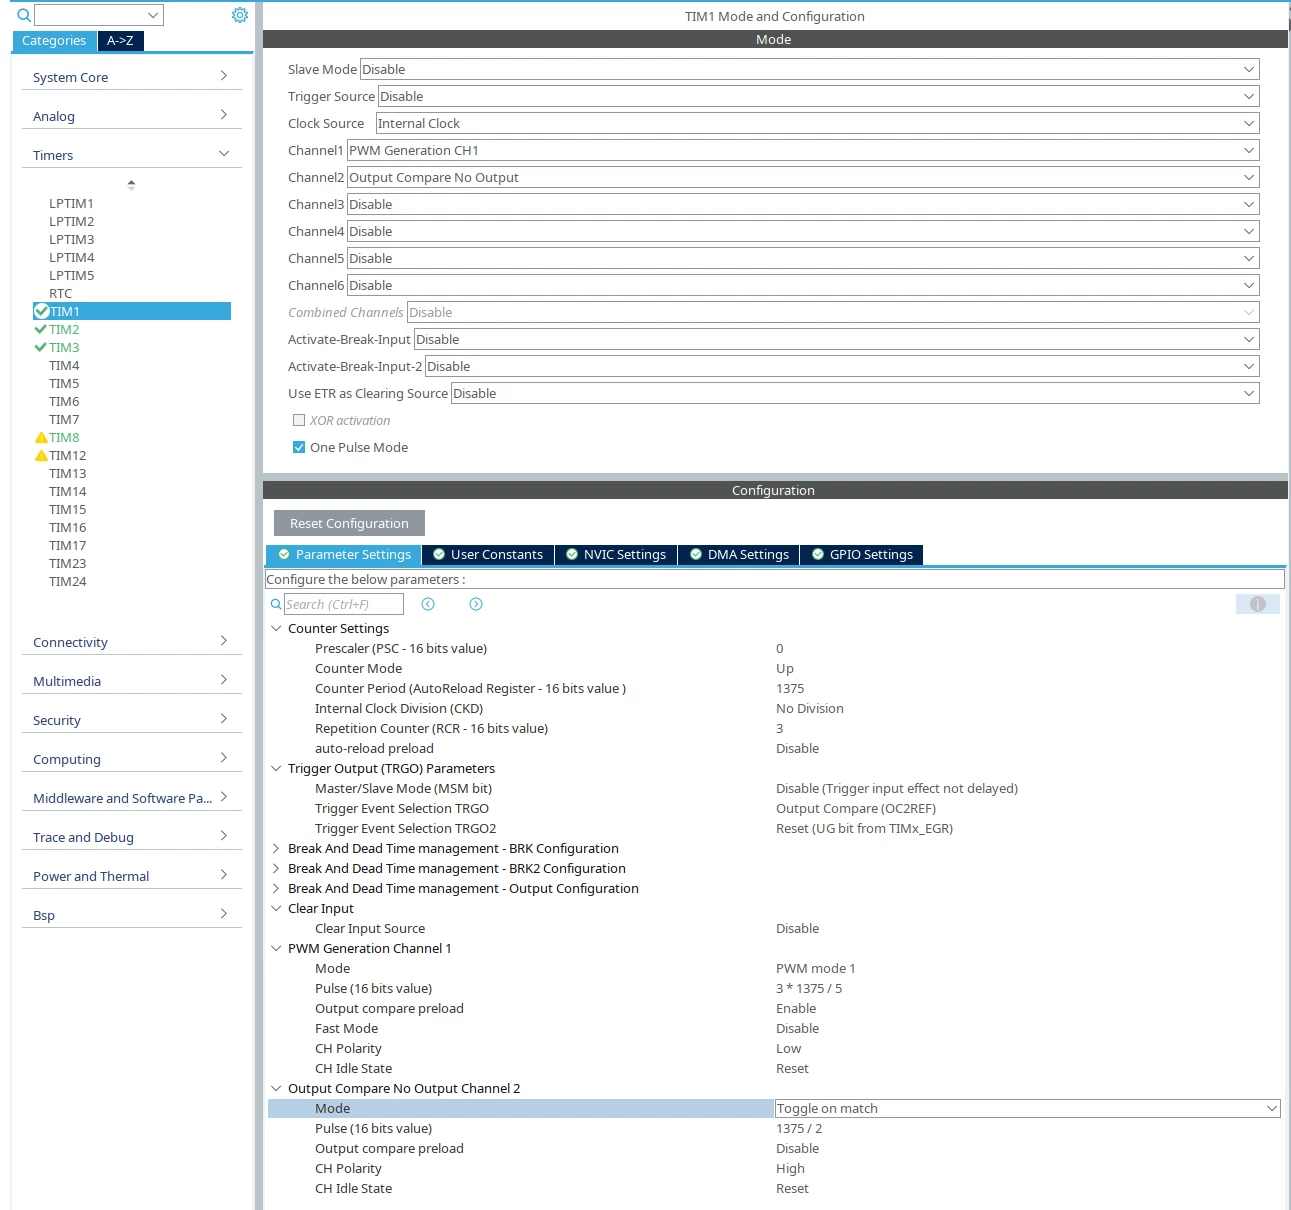The width and height of the screenshot is (1291, 1210).
Task: Expand the BRK2 Configuration section
Action: (276, 868)
